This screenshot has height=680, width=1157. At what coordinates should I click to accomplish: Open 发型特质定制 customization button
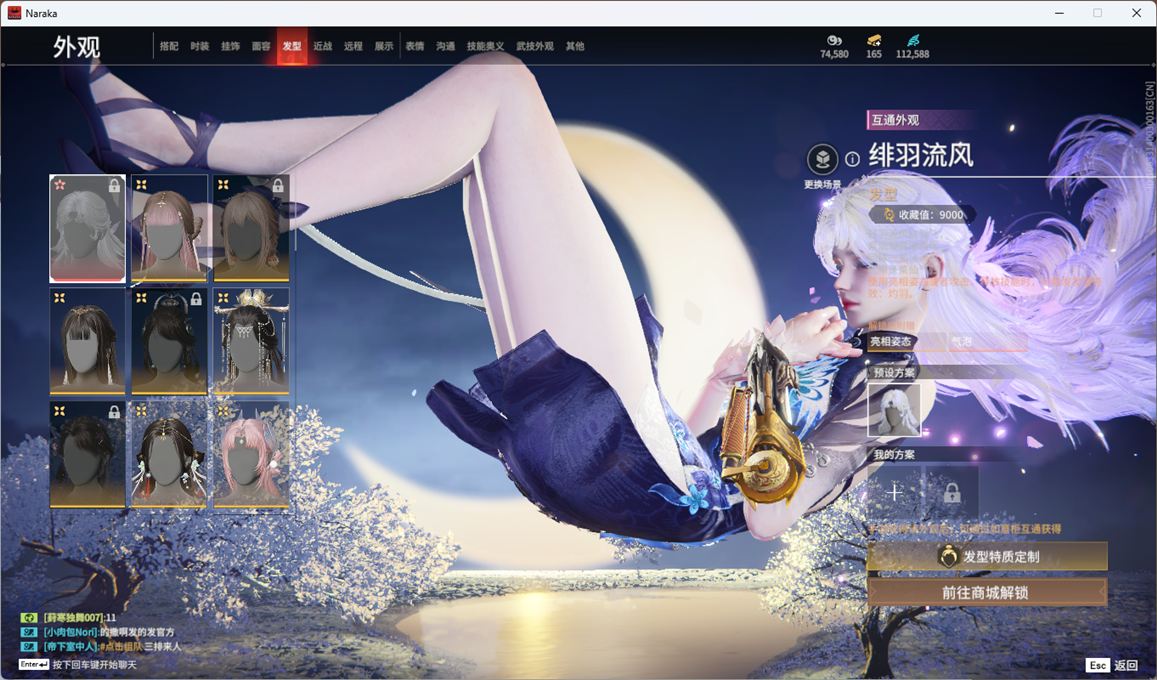(x=987, y=557)
